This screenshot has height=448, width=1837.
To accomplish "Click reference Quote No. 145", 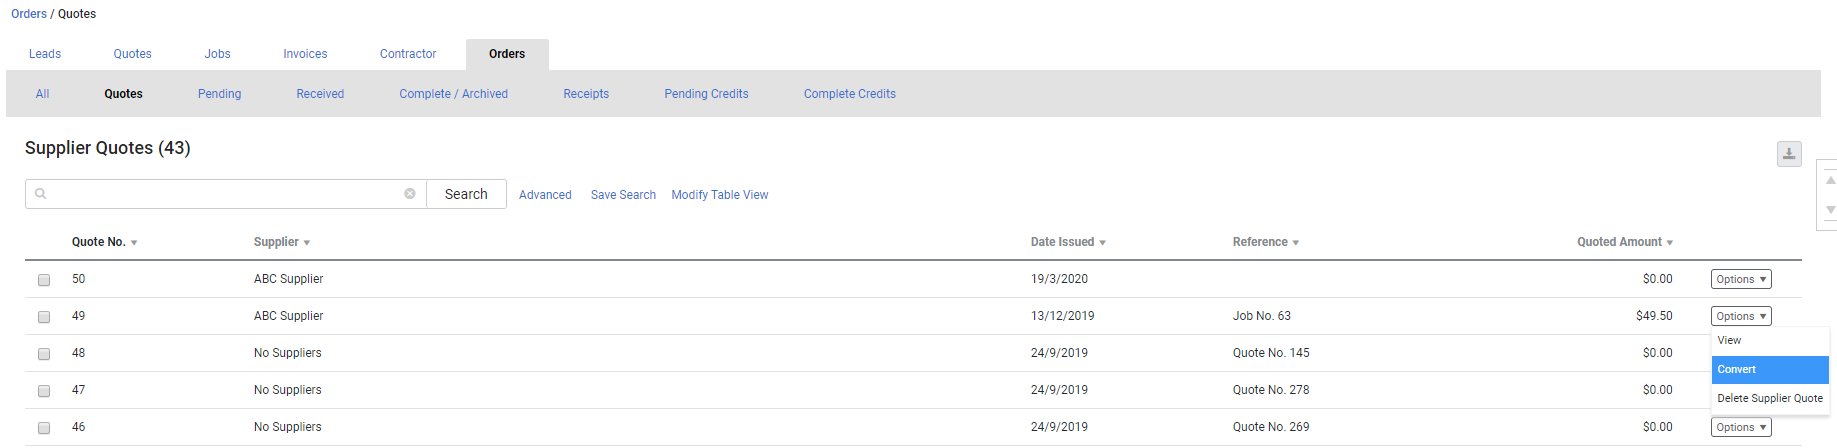I will [x=1271, y=353].
